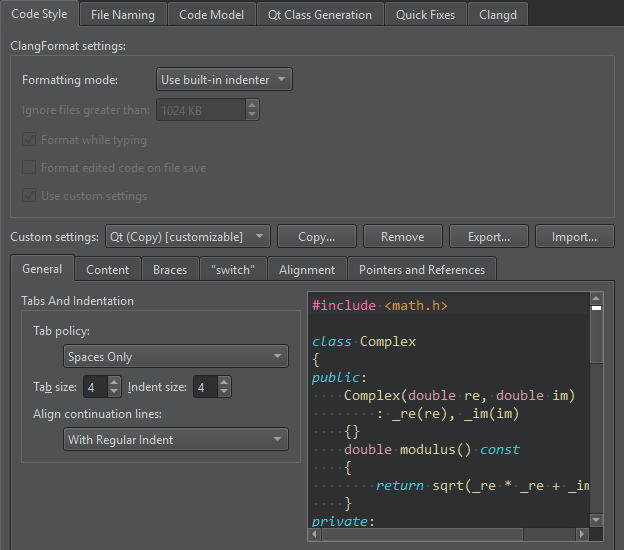This screenshot has height=550, width=624.
Task: Enable Format edited code on file save
Action: (29, 168)
